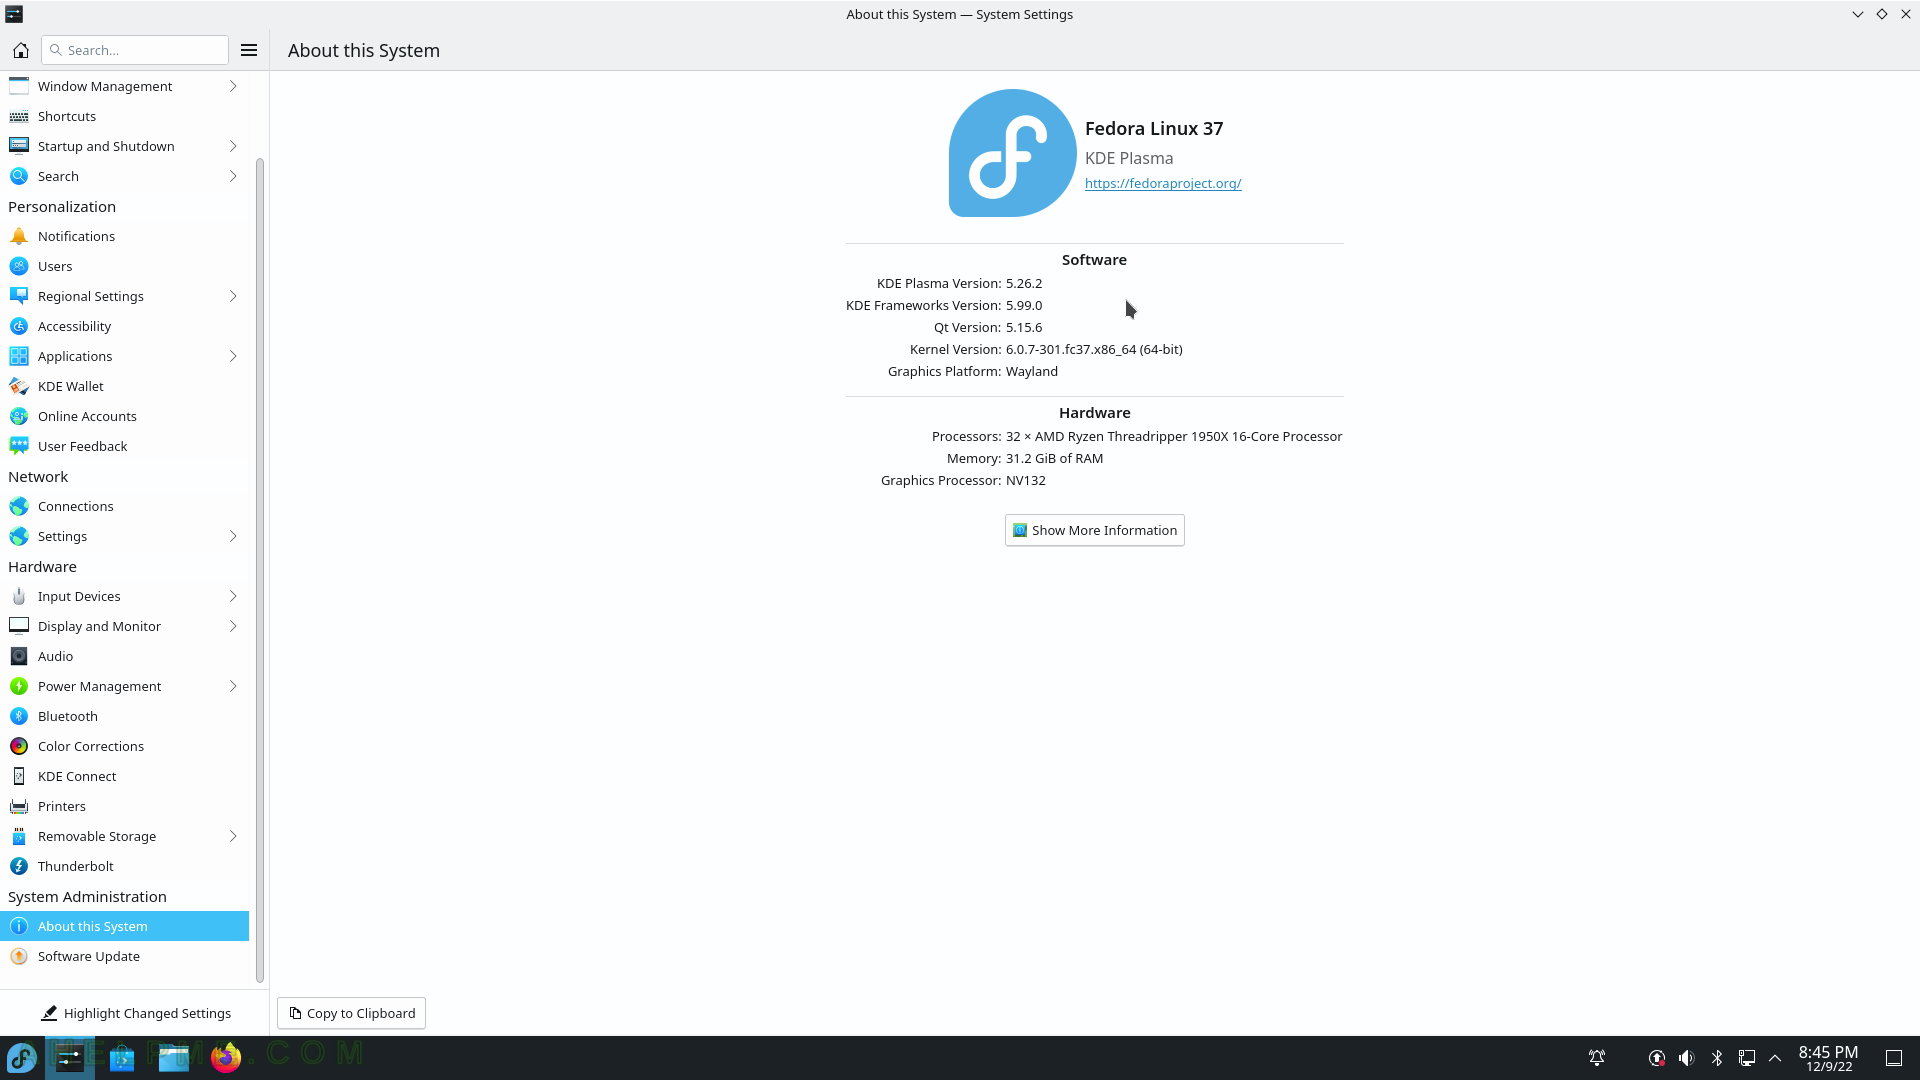Open the Search magnifier icon entry
This screenshot has height=1080, width=1920.
(19, 176)
